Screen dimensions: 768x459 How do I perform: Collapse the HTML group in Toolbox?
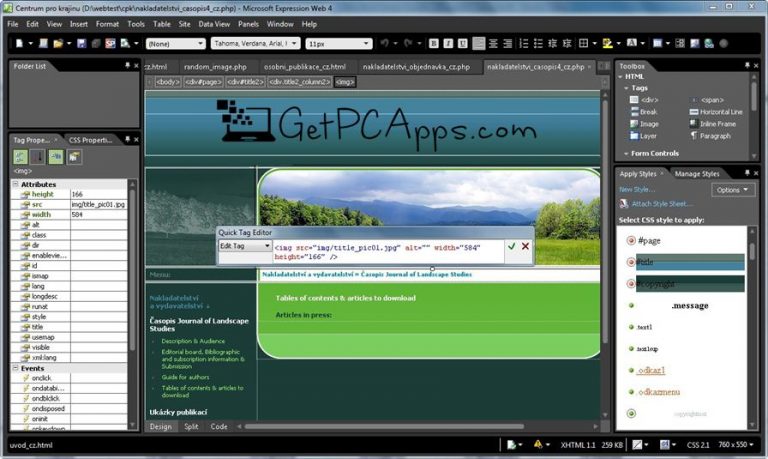(621, 76)
